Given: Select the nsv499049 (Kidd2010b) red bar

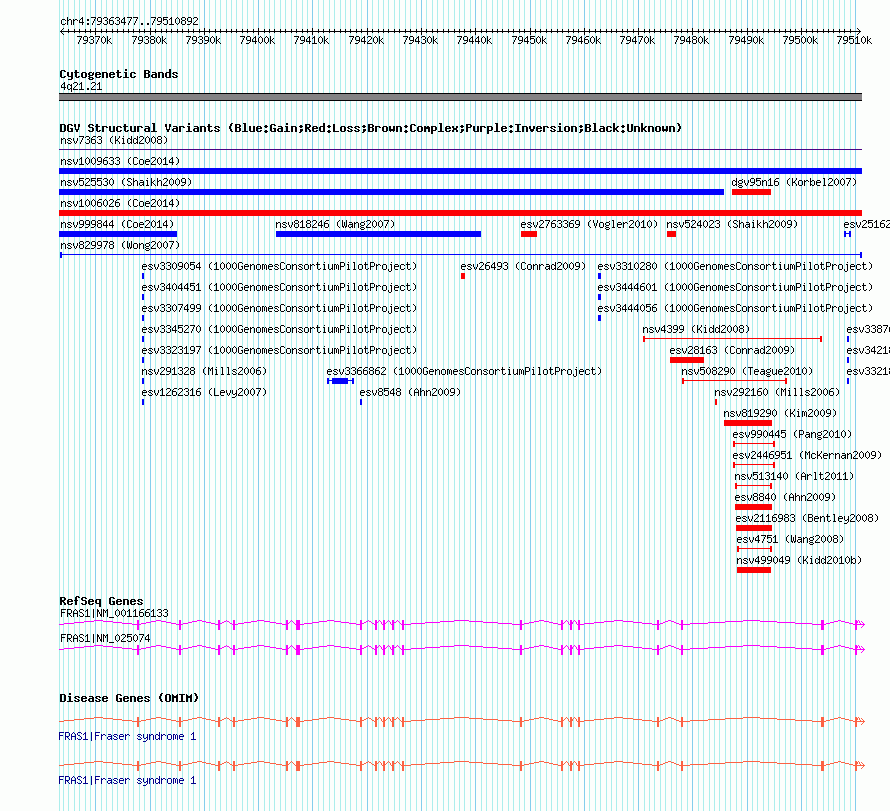Looking at the screenshot, I should point(754,570).
